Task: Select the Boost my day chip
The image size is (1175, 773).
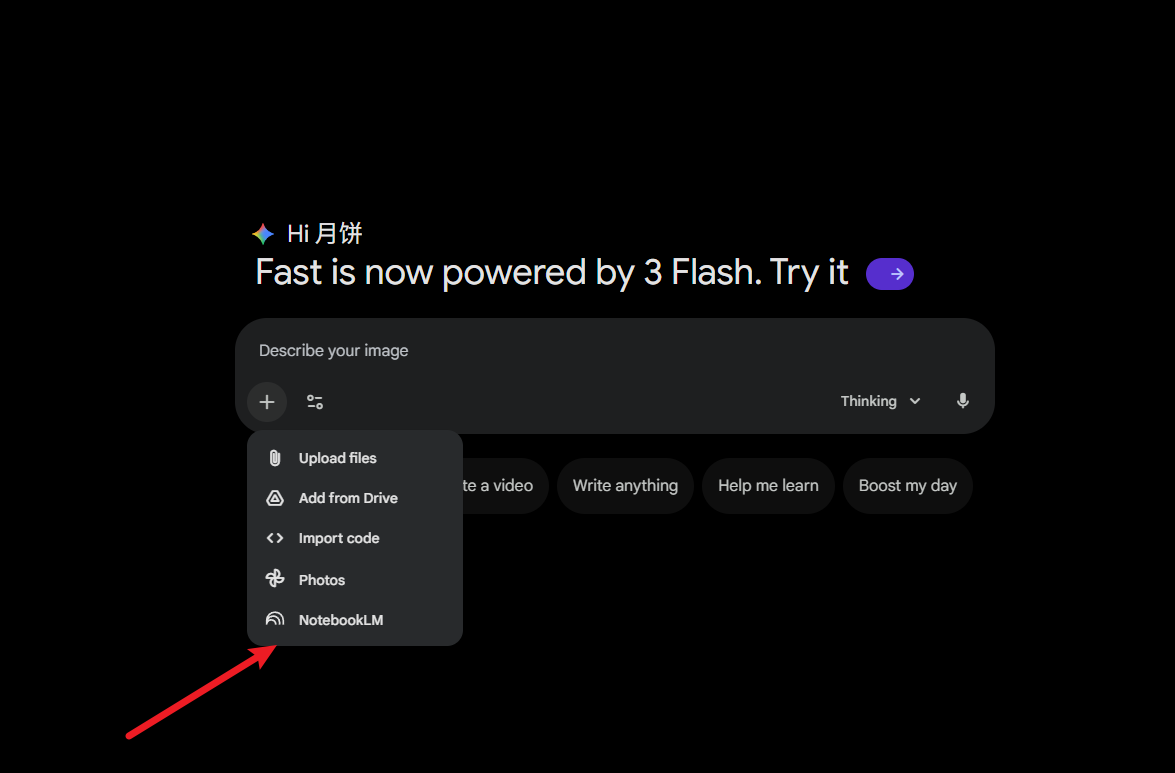Action: click(x=907, y=486)
